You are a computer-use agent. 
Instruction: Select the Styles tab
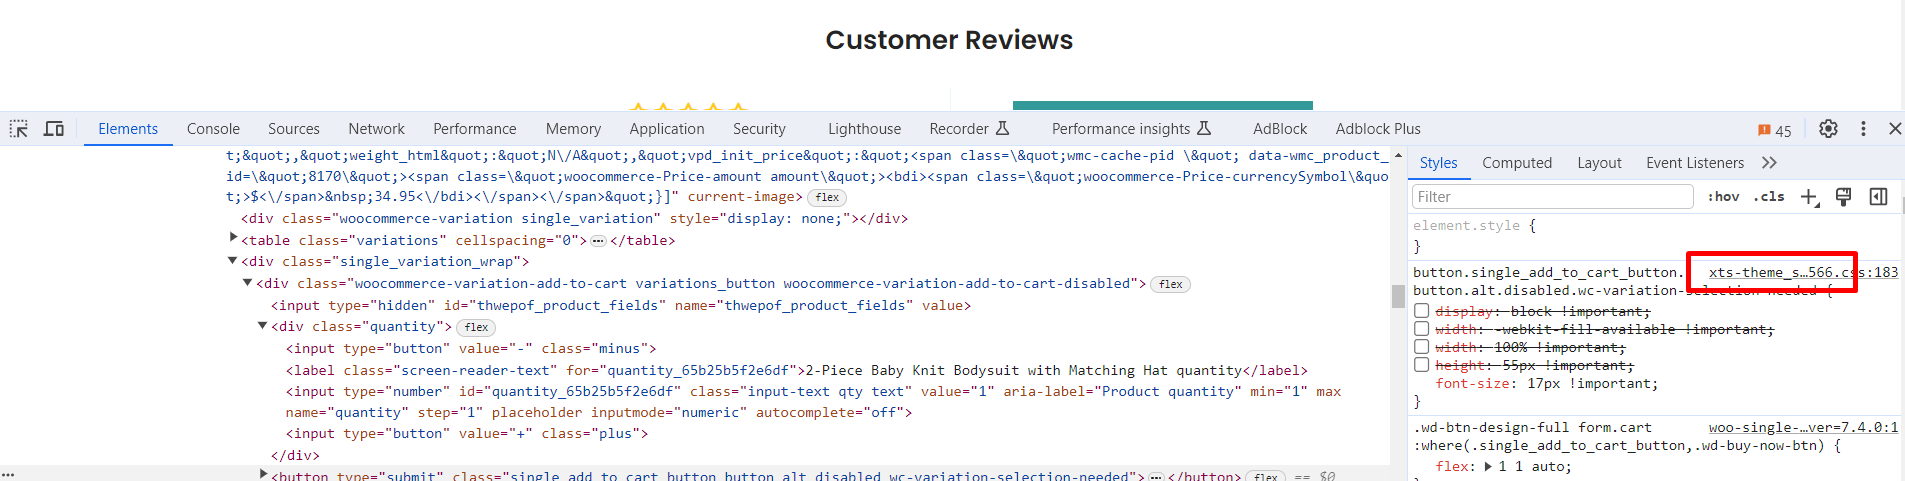point(1438,163)
